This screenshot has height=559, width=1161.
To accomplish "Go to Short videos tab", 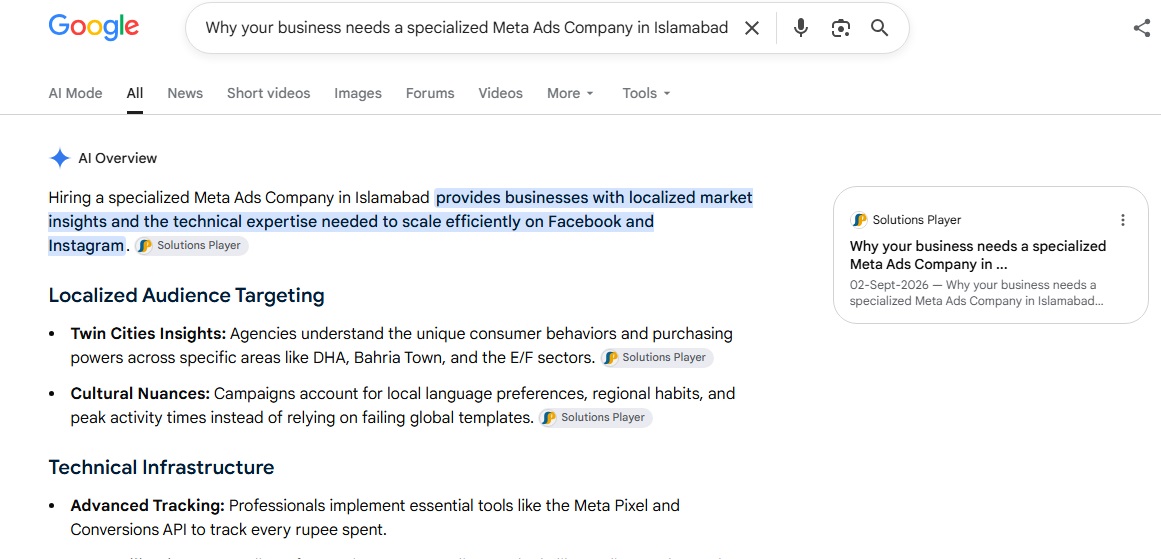I will point(268,93).
